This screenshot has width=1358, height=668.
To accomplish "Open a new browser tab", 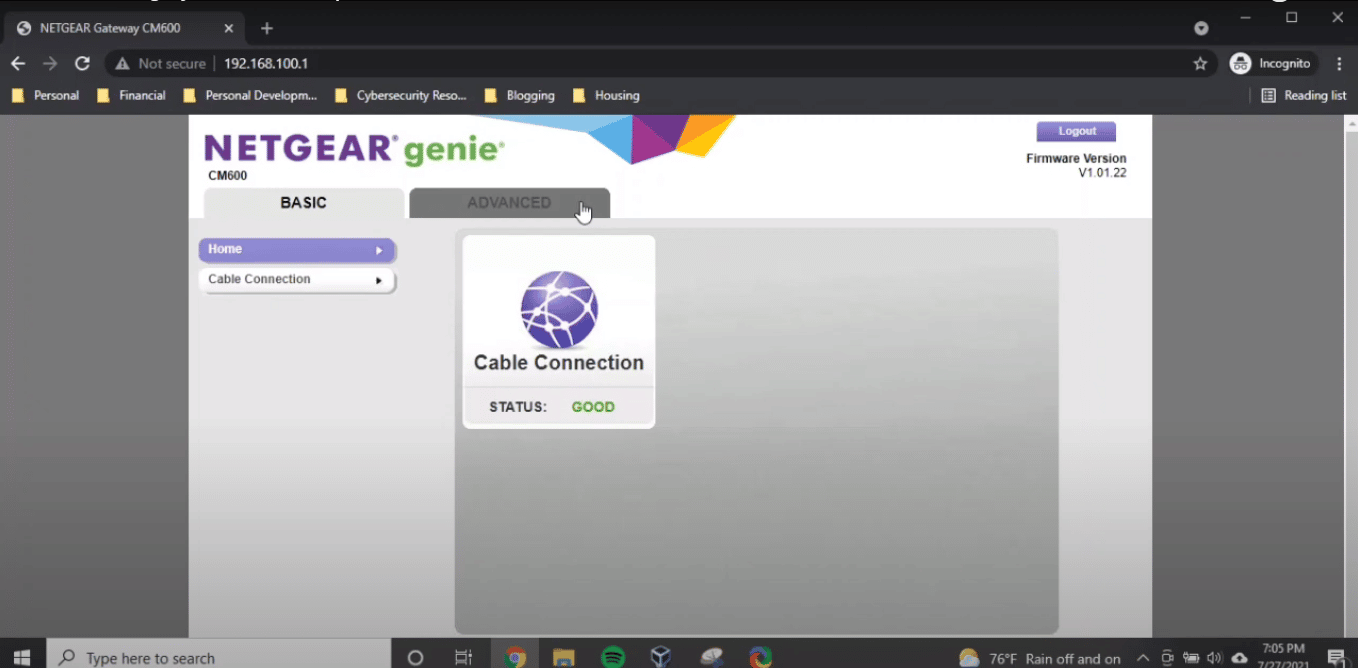I will tap(267, 28).
